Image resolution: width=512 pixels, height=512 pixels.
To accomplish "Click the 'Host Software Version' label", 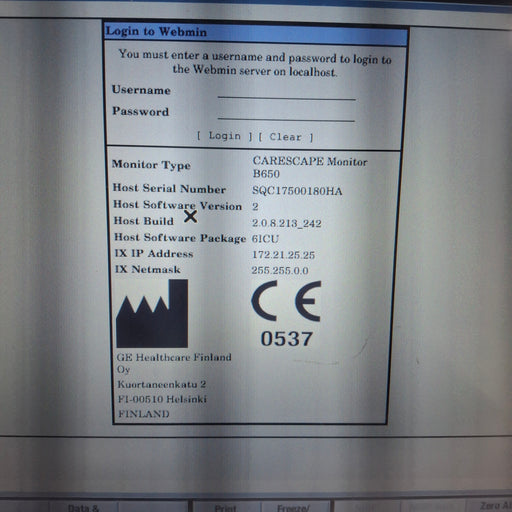I will coord(178,205).
